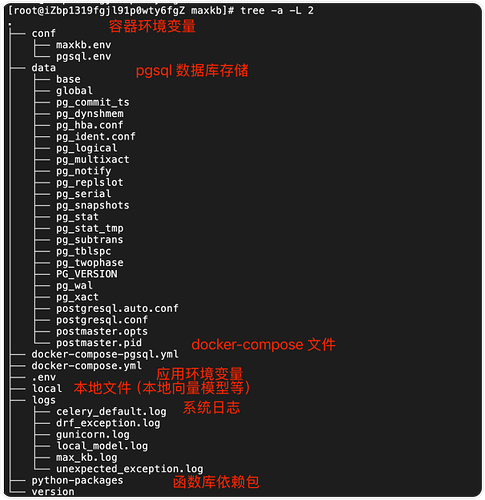485x500 pixels.
Task: Click the tree -a -L 2 command text
Action: click(277, 11)
